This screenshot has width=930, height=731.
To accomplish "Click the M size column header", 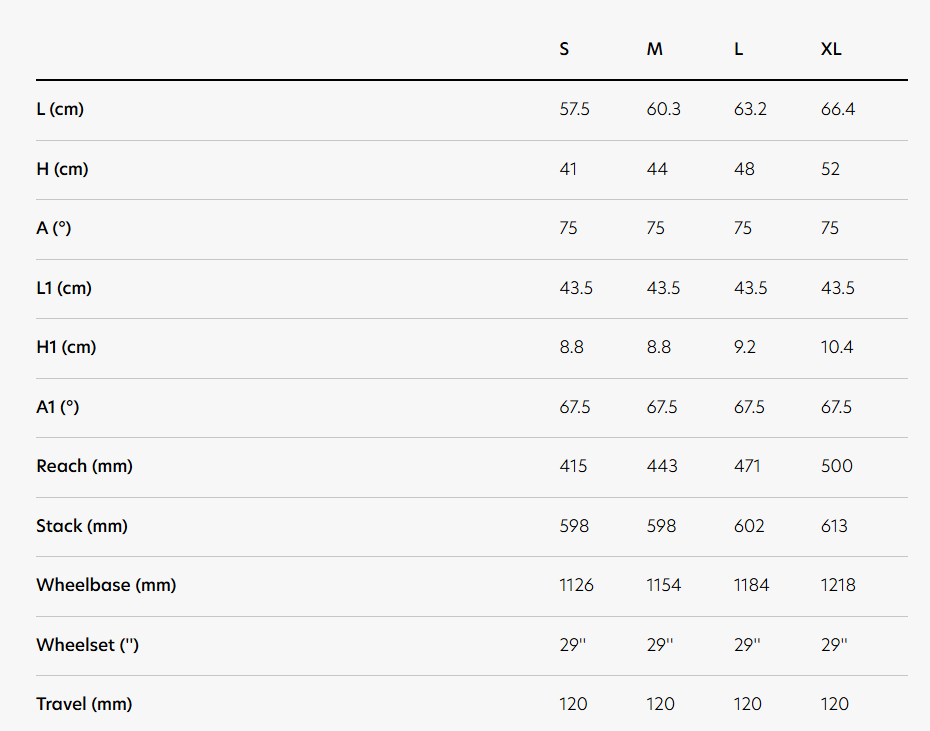I will pyautogui.click(x=654, y=49).
